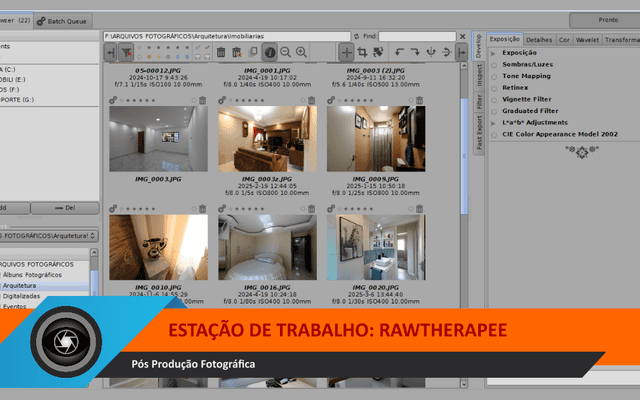Flip horizontally using the toolbar icon
This screenshot has width=640, height=400.
(x=431, y=52)
